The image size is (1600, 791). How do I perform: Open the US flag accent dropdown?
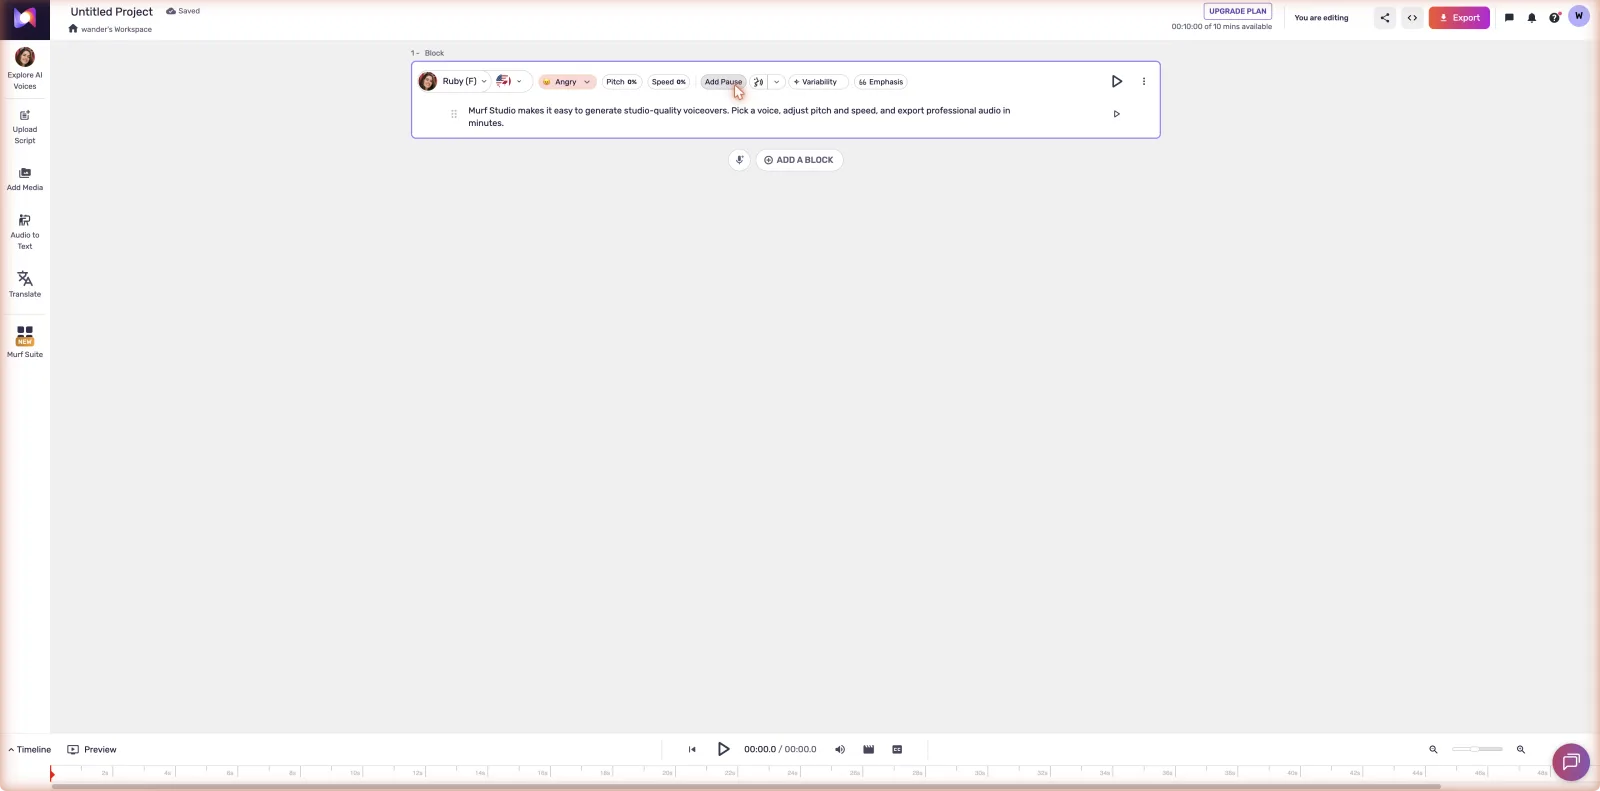510,82
